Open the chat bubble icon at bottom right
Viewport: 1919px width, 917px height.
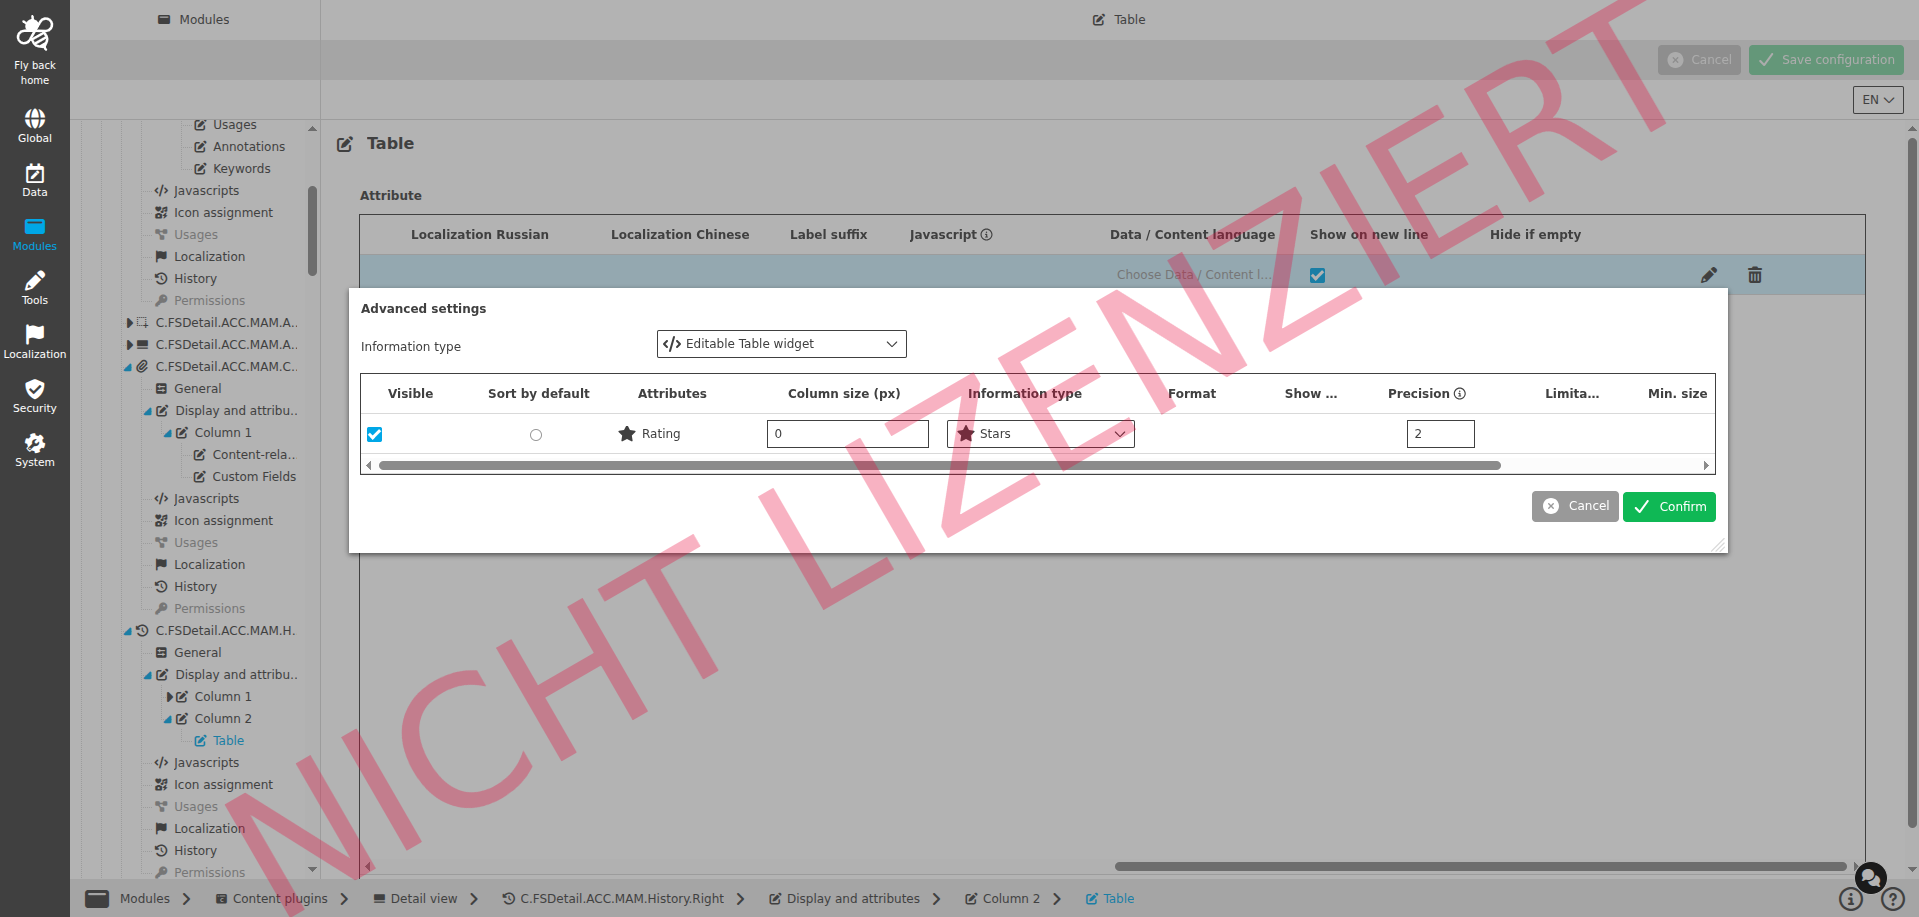[x=1870, y=878]
